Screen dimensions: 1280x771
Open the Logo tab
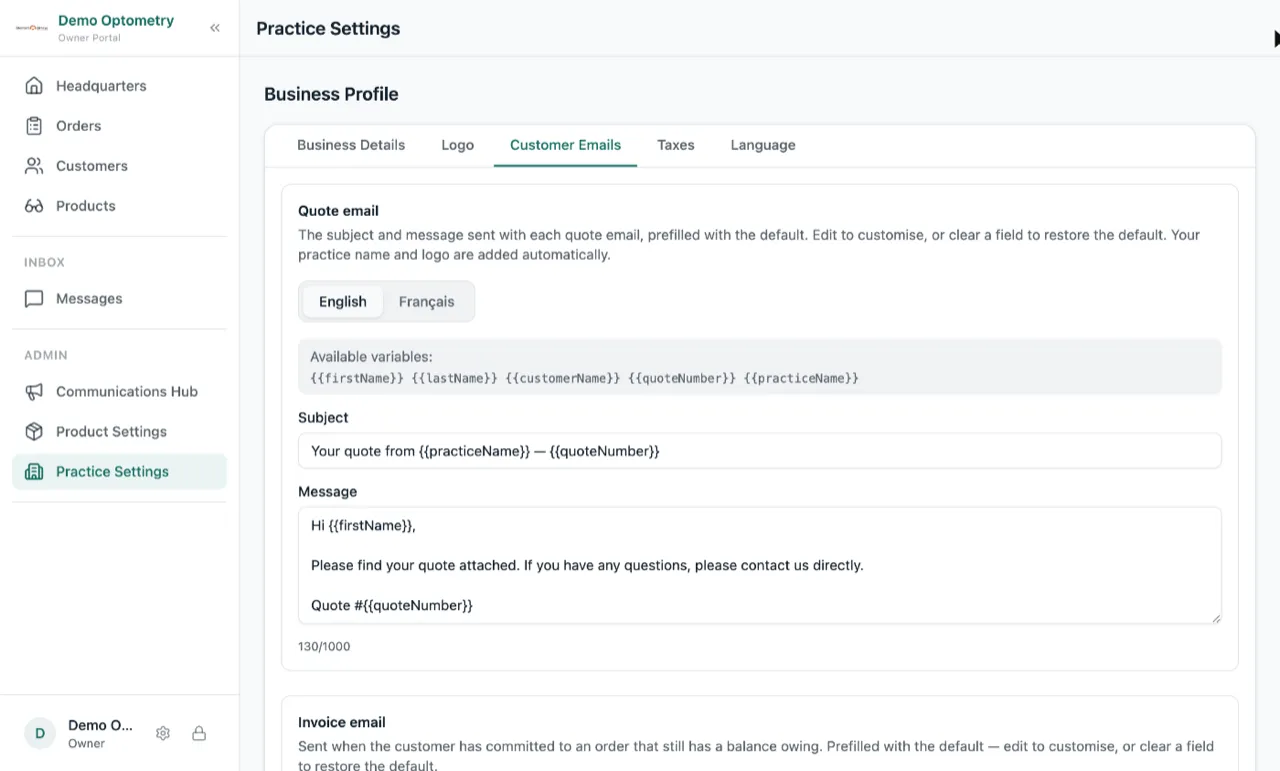pyautogui.click(x=457, y=145)
